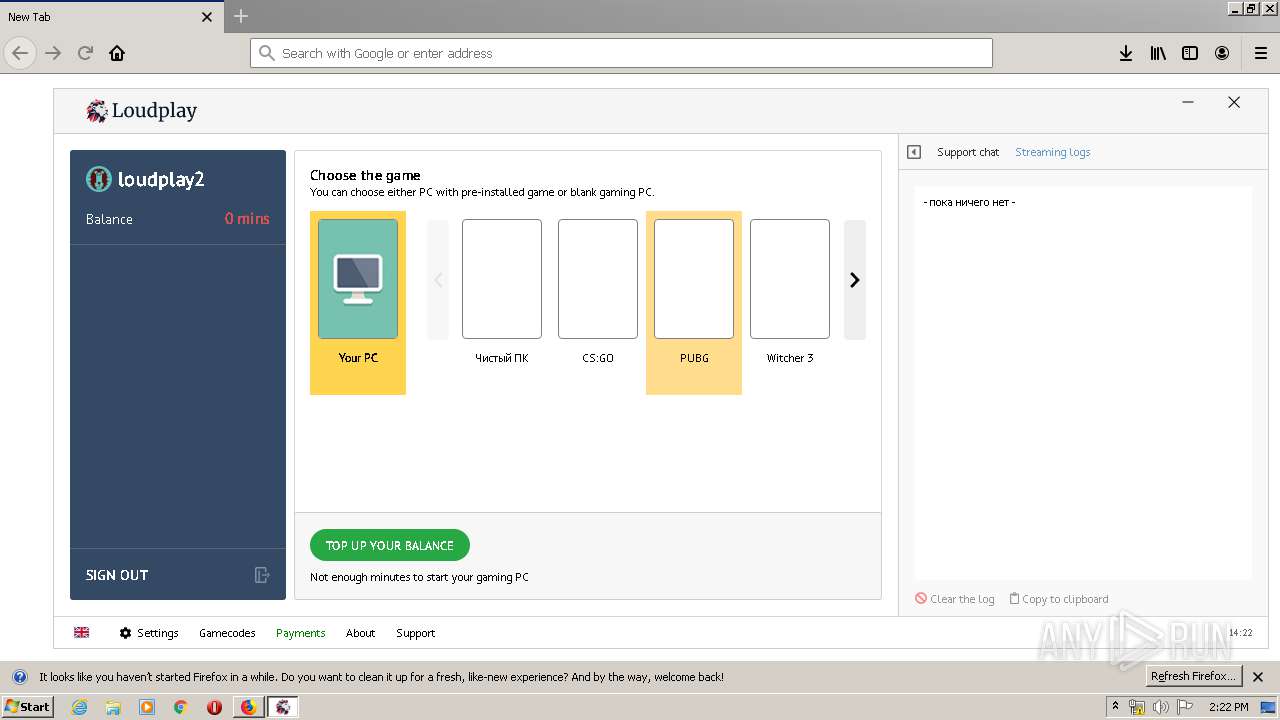
Task: Reload the page in Firefox
Action: (x=85, y=53)
